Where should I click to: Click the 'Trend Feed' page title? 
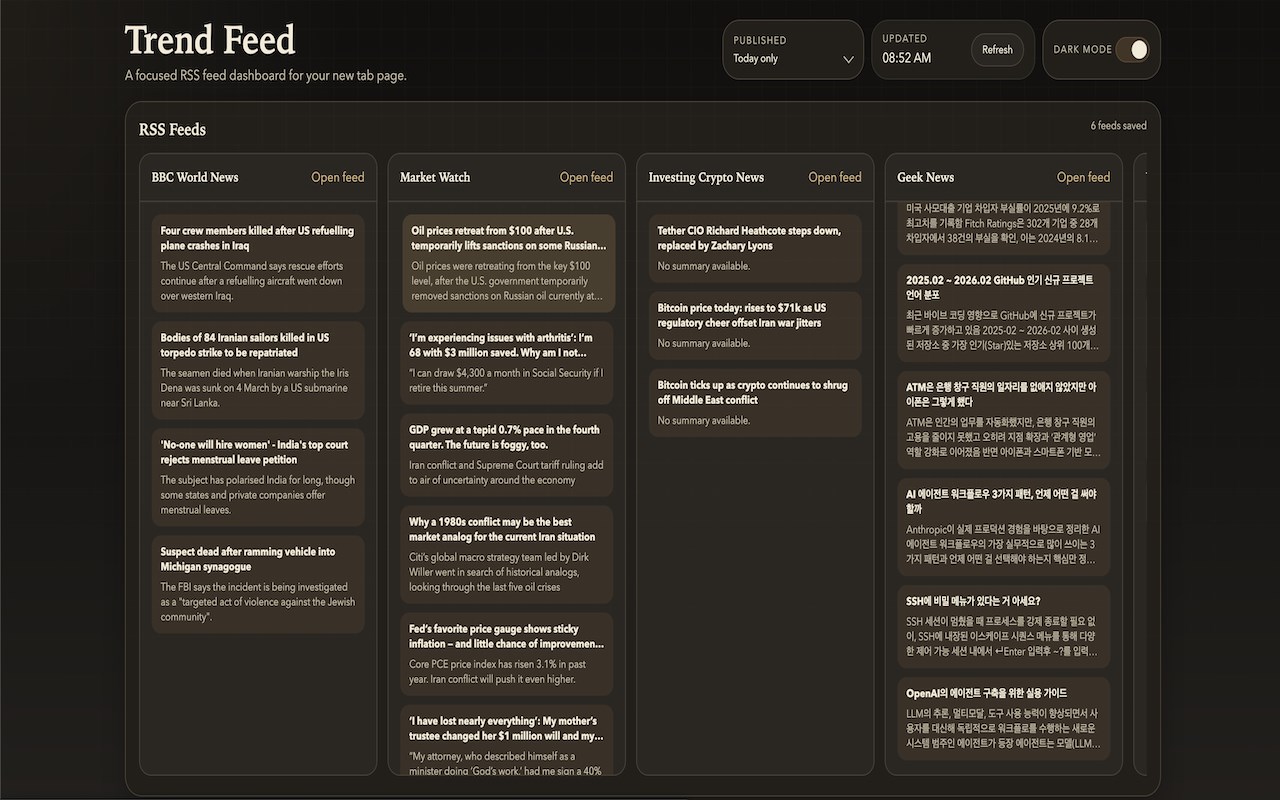210,40
